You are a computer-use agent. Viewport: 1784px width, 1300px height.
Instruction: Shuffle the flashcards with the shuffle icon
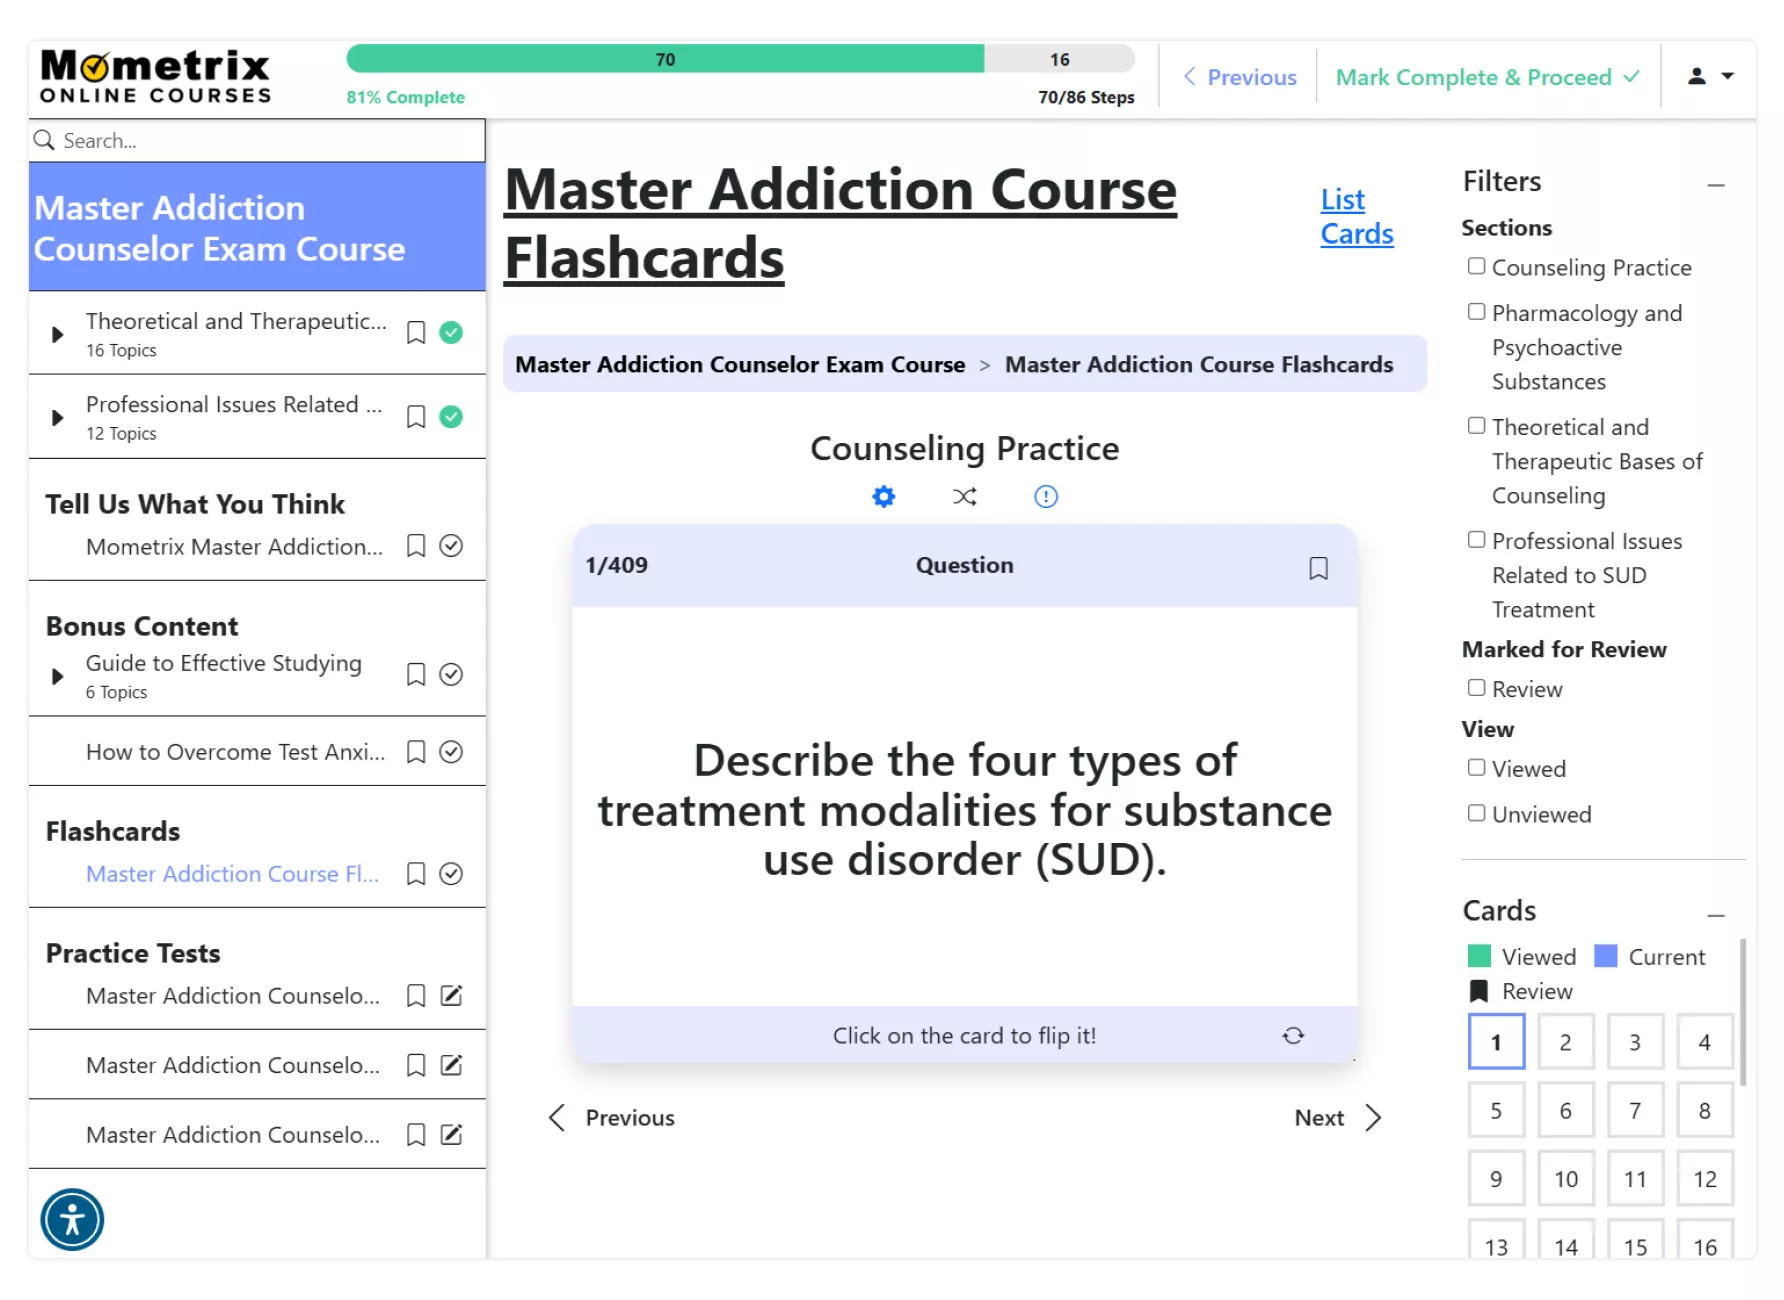pos(964,497)
